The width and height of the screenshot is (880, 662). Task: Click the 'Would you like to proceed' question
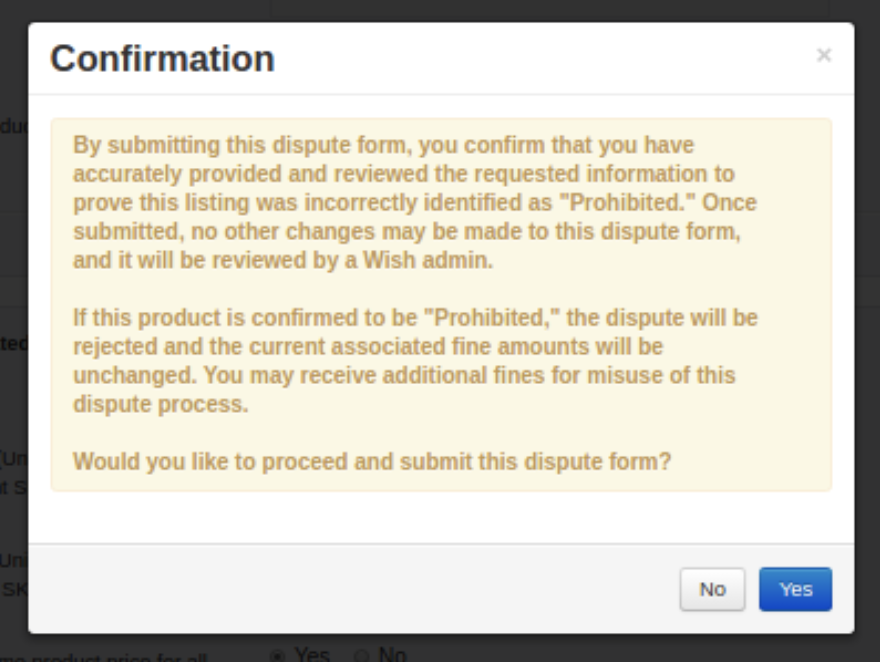371,462
